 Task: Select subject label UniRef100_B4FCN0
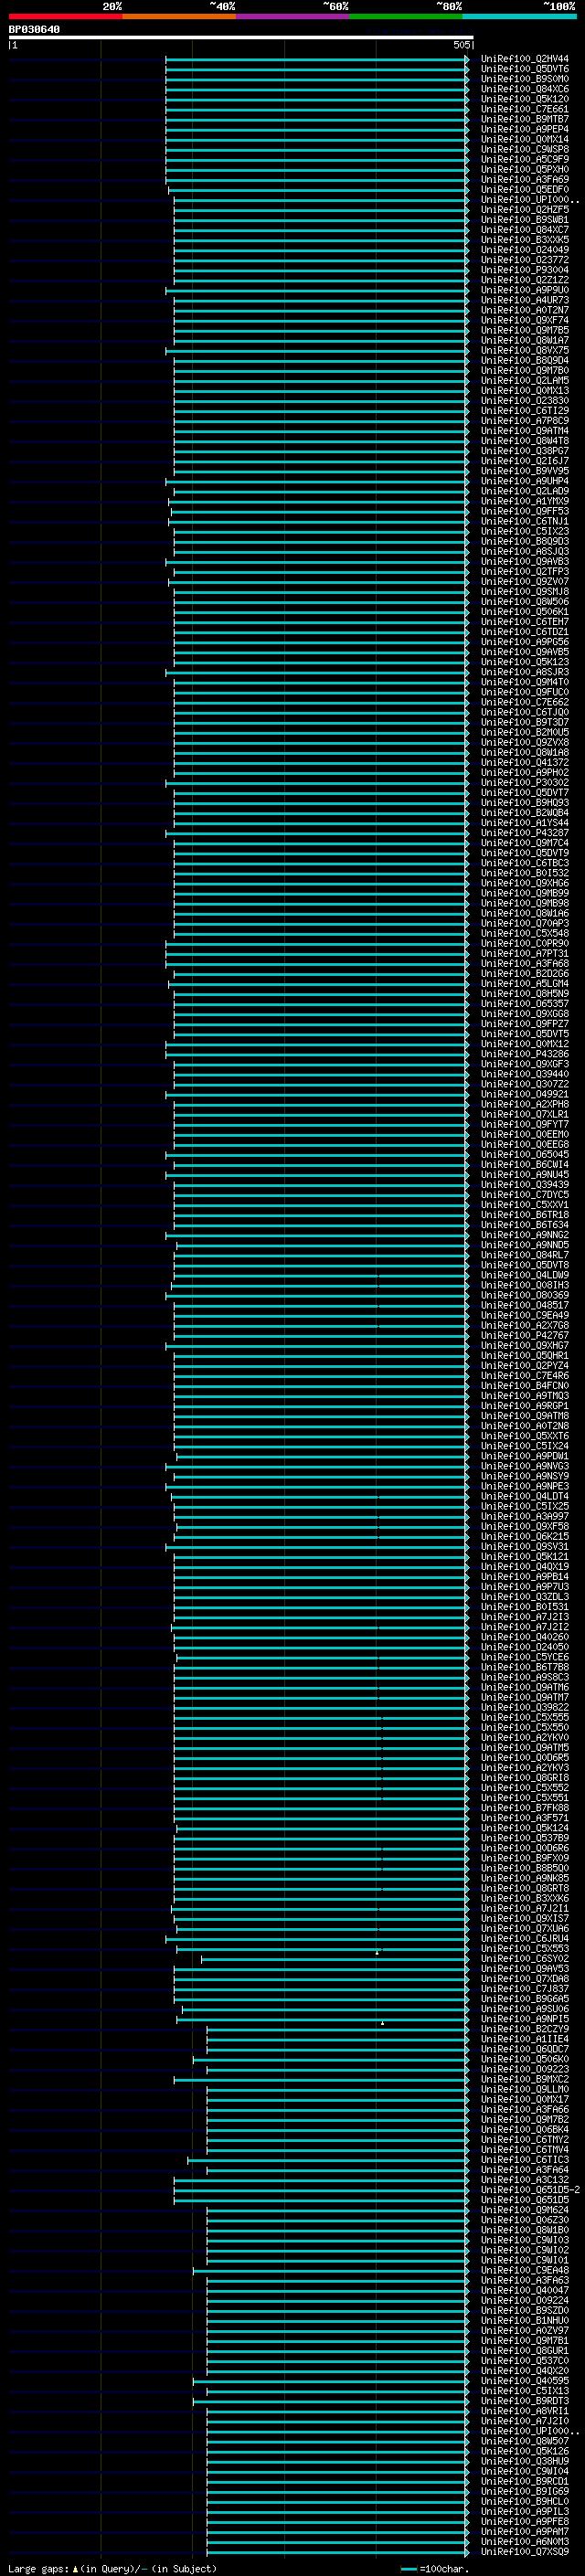point(525,1386)
